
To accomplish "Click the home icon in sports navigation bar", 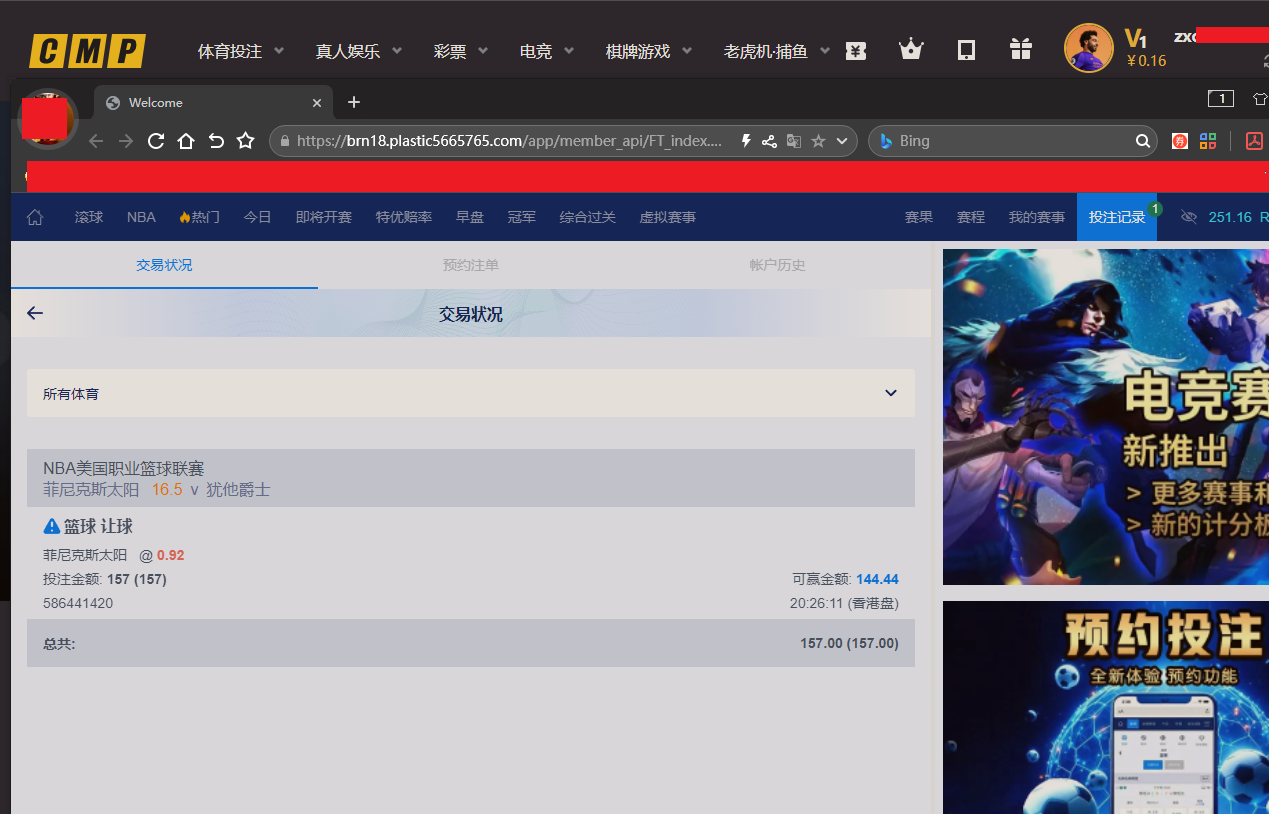I will [35, 217].
